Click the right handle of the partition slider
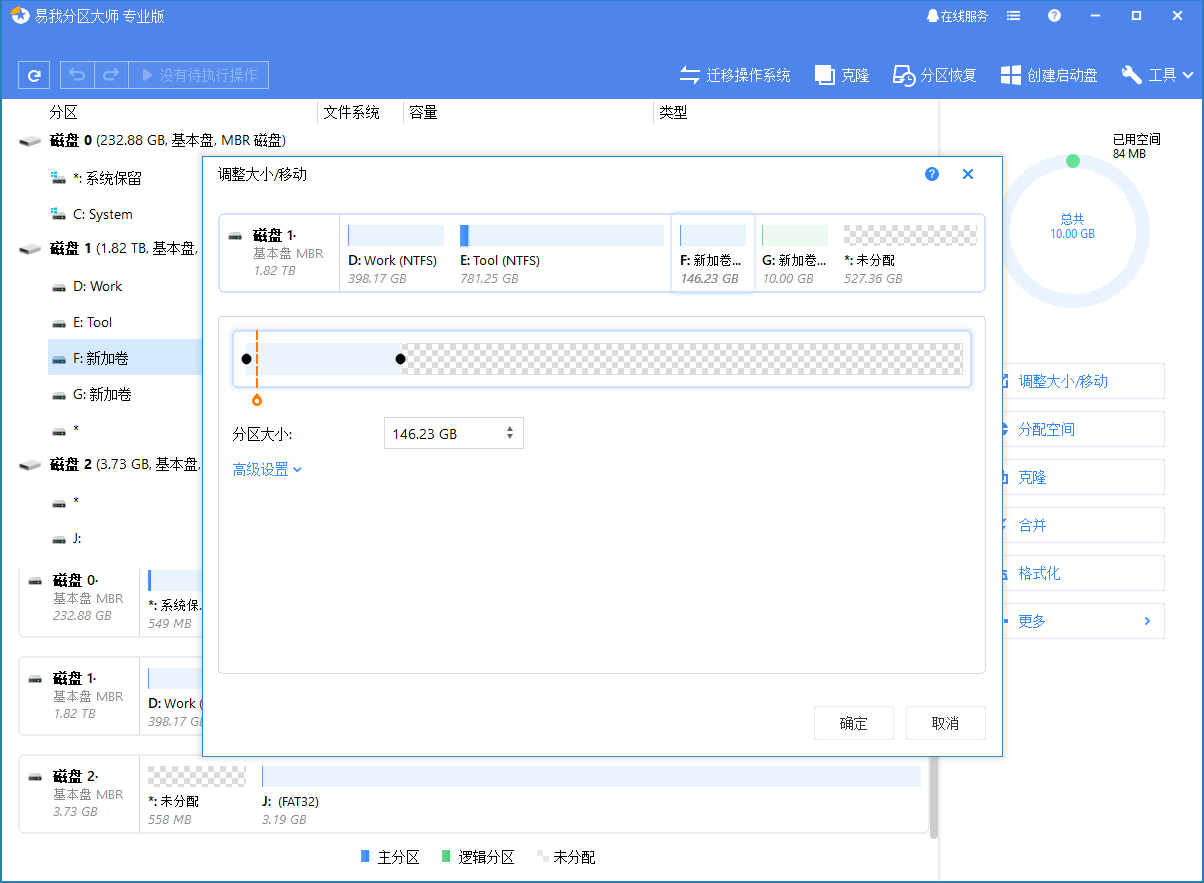The width and height of the screenshot is (1204, 883). tap(400, 359)
